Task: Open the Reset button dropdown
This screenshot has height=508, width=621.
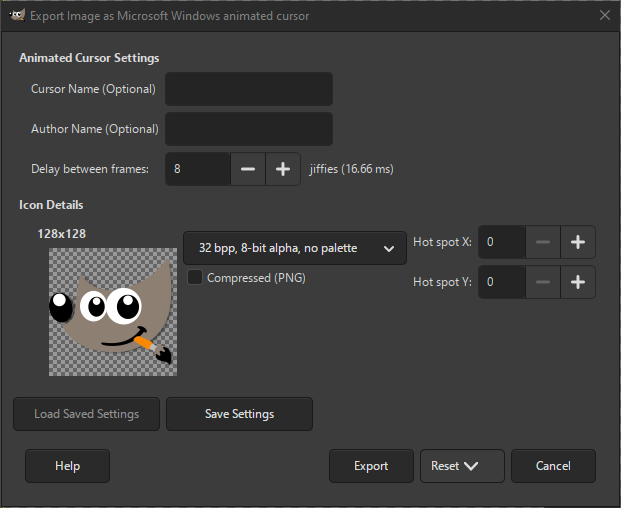Action: coord(462,466)
